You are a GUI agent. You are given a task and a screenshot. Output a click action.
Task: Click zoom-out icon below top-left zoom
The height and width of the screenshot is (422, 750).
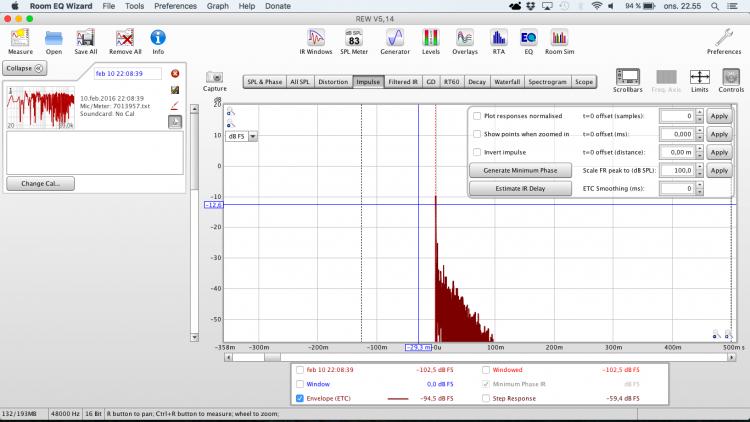coord(231,124)
